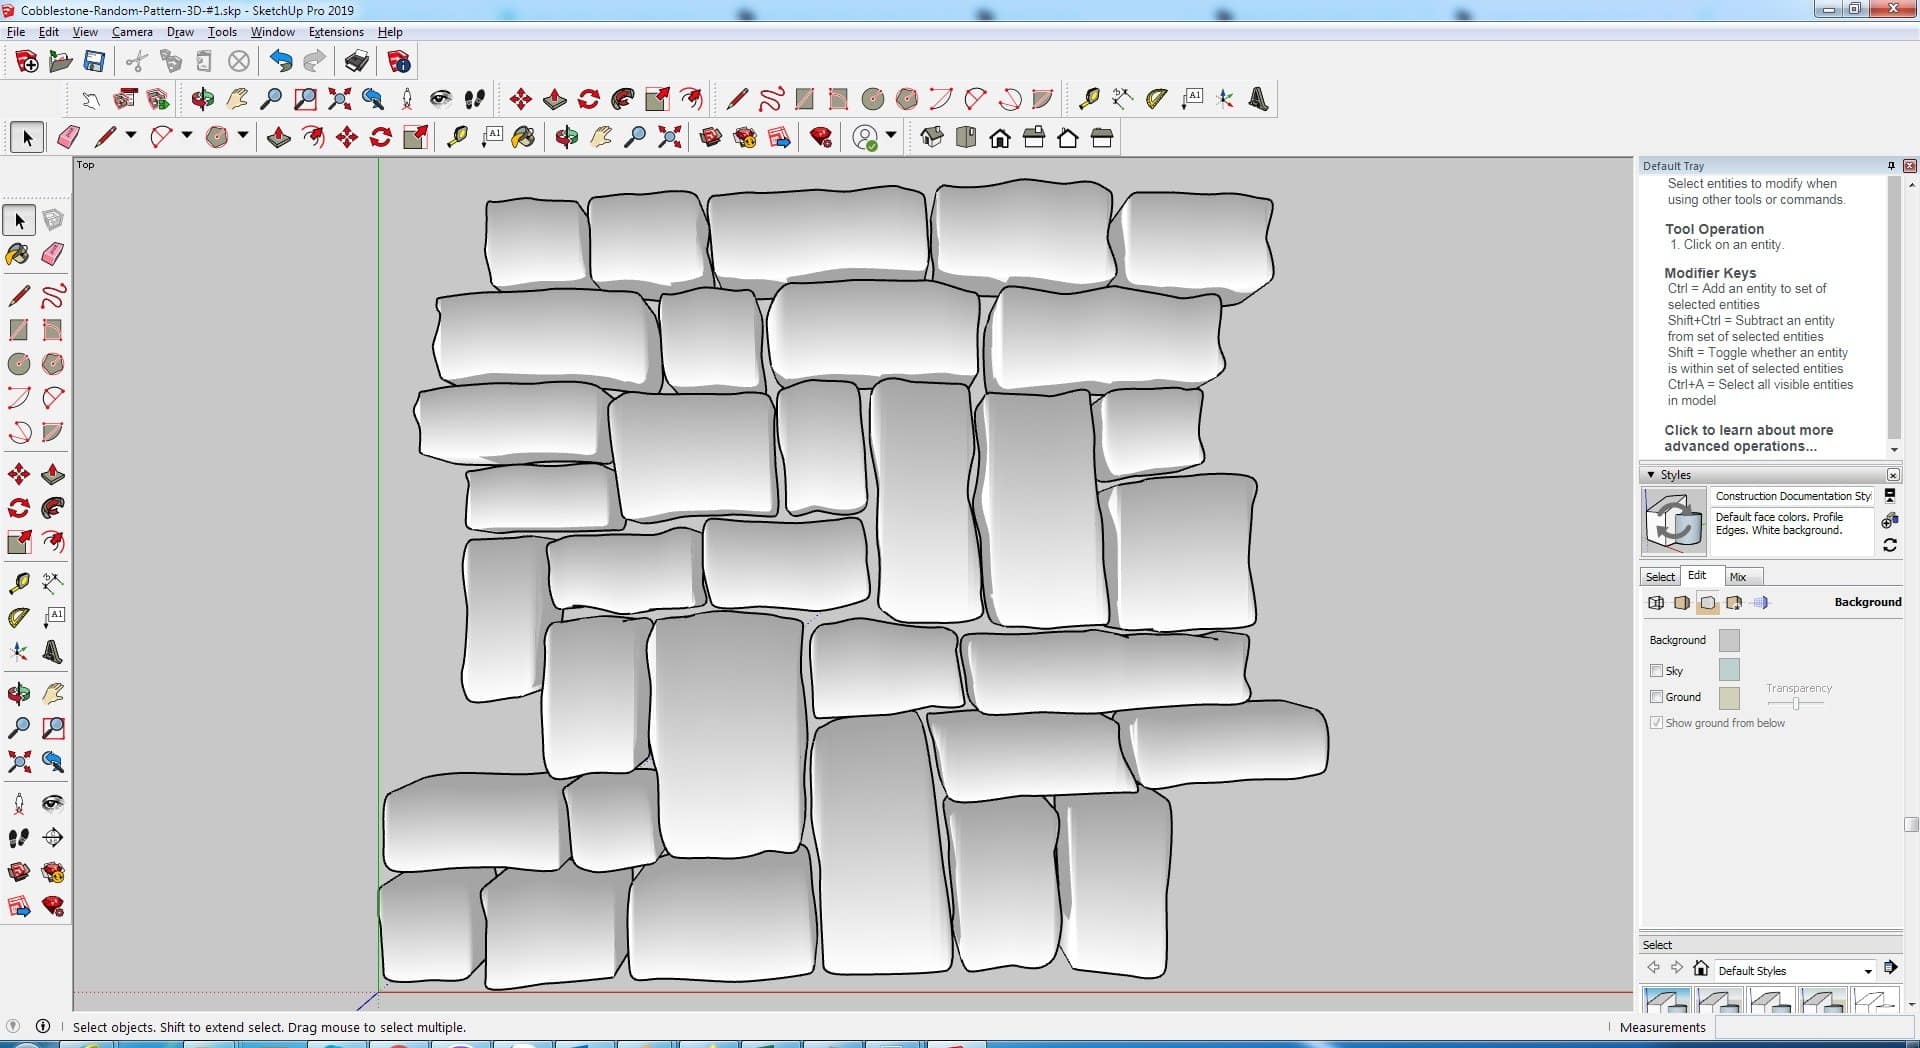
Task: Collapse the Styles panel
Action: 1650,475
